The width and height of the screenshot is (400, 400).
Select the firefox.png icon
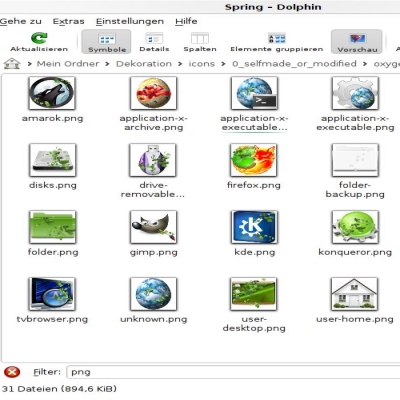(x=254, y=160)
